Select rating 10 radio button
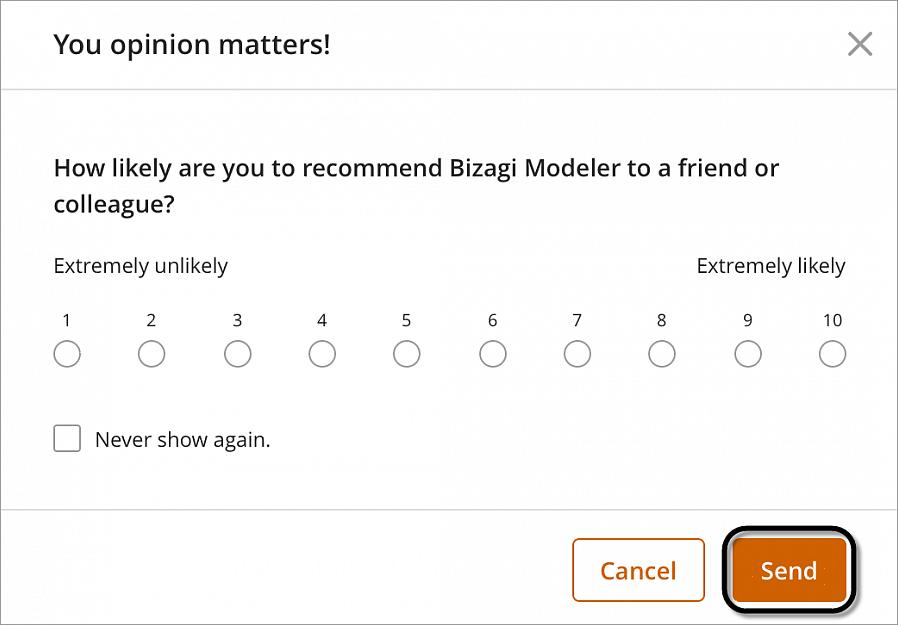Viewport: 898px width, 625px height. pyautogui.click(x=832, y=354)
